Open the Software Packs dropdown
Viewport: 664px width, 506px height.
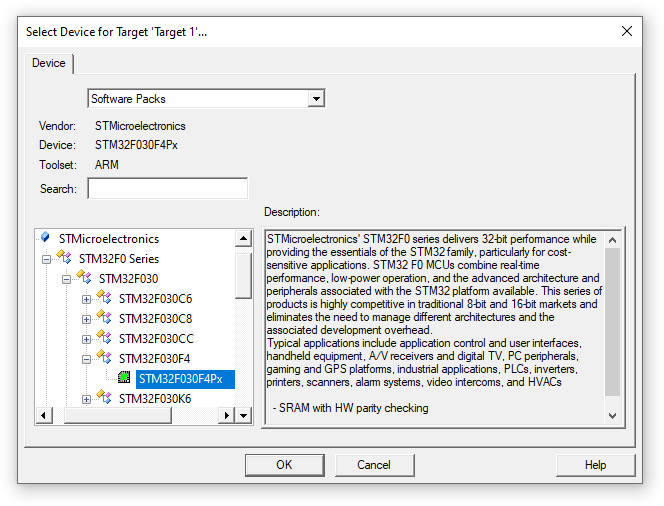(x=316, y=99)
